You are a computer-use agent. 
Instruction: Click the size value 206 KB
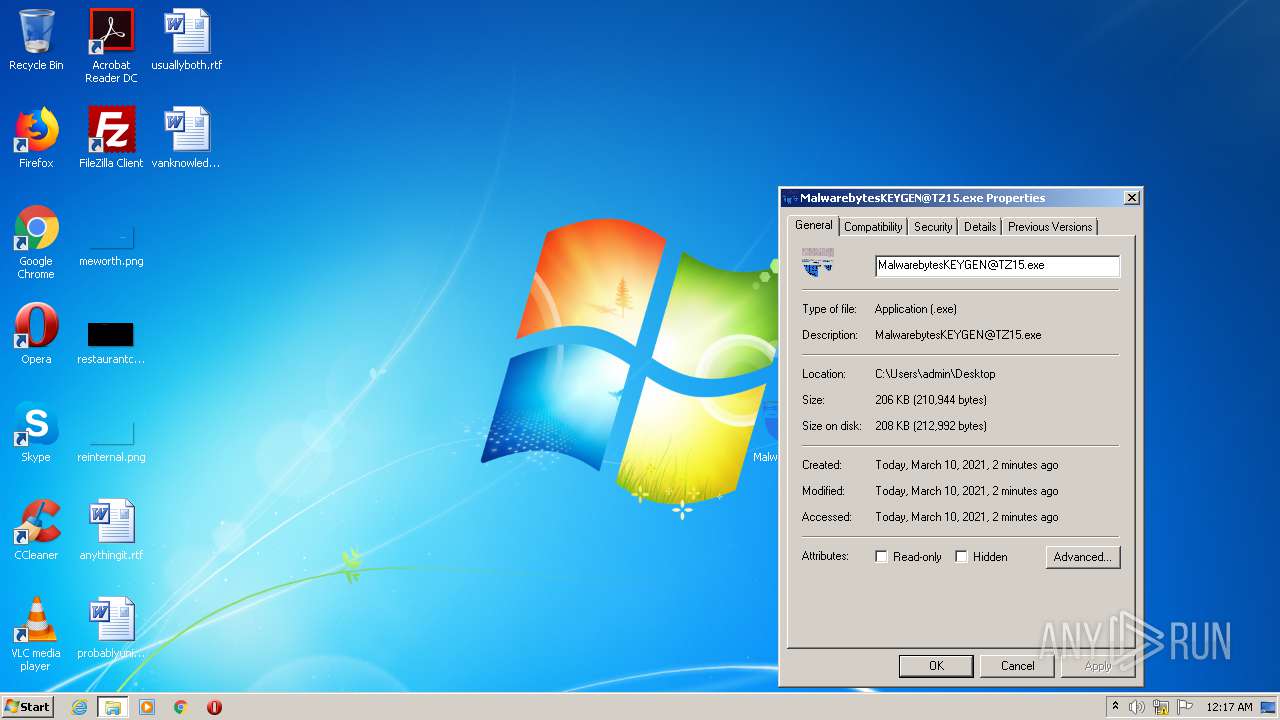pos(931,400)
